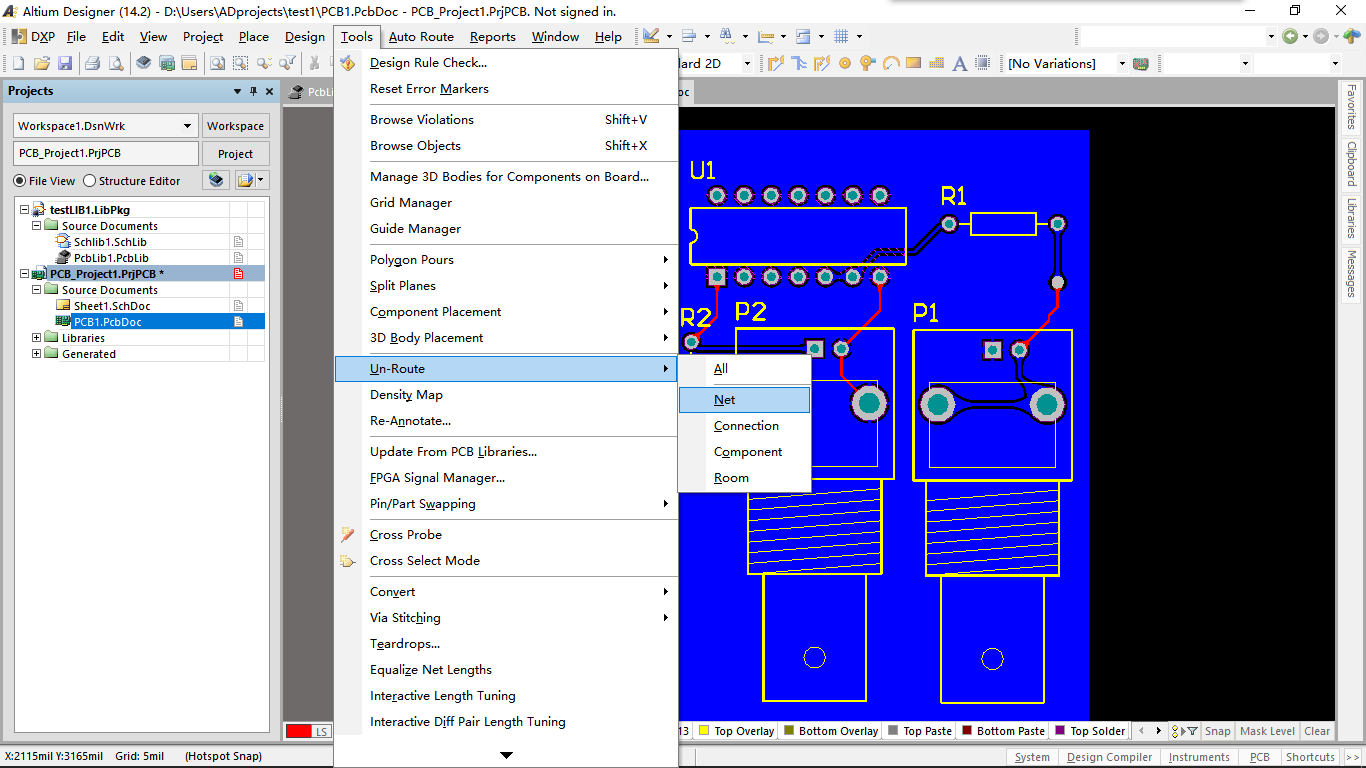Image resolution: width=1366 pixels, height=768 pixels.
Task: Open the Design Compiler panel button
Action: tap(1109, 757)
